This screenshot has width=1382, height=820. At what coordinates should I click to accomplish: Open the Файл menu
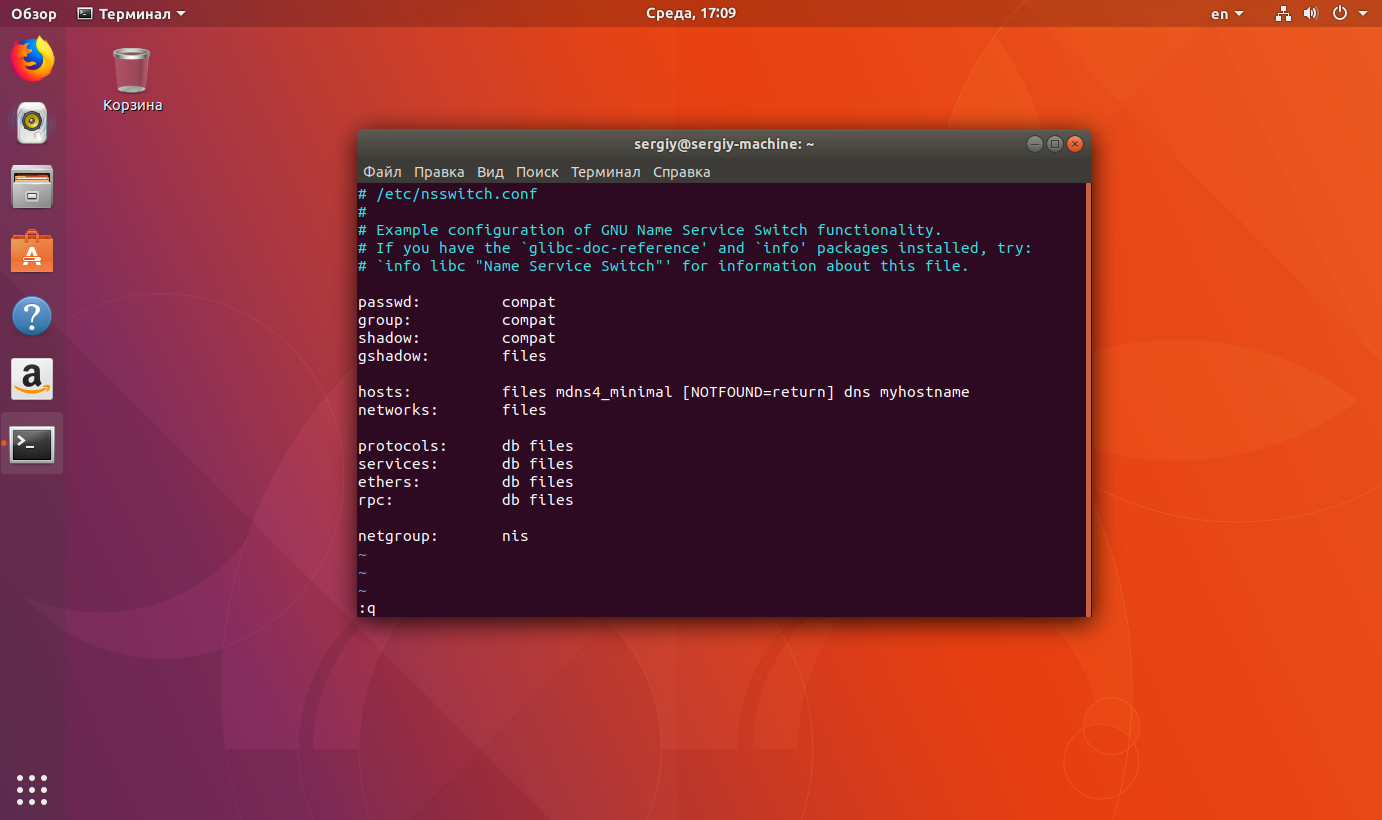382,172
